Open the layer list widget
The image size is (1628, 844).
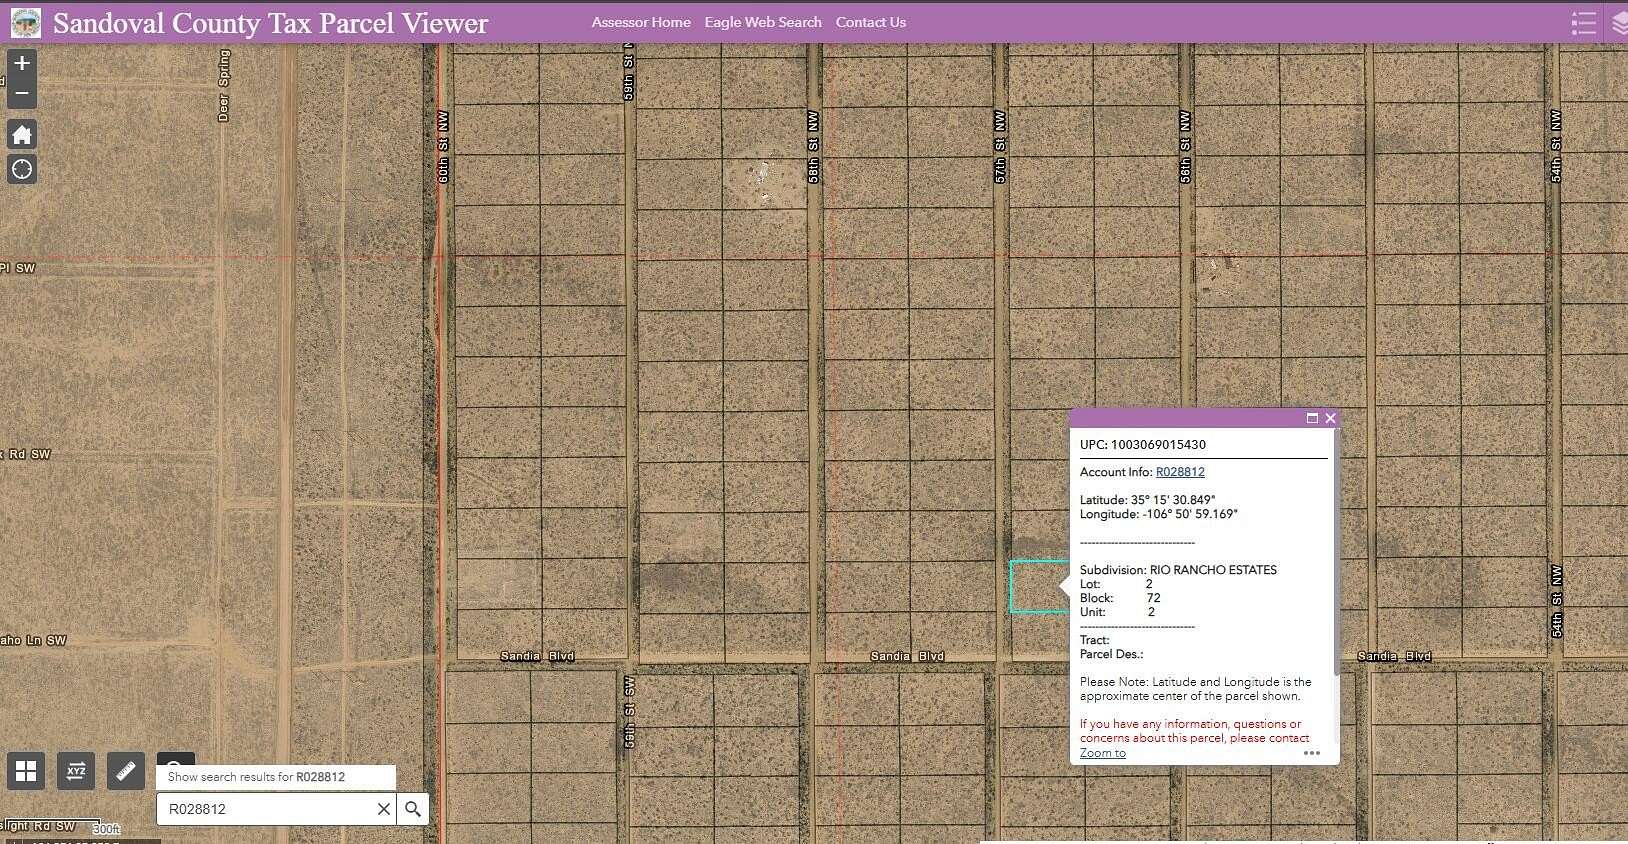pyautogui.click(x=1620, y=23)
